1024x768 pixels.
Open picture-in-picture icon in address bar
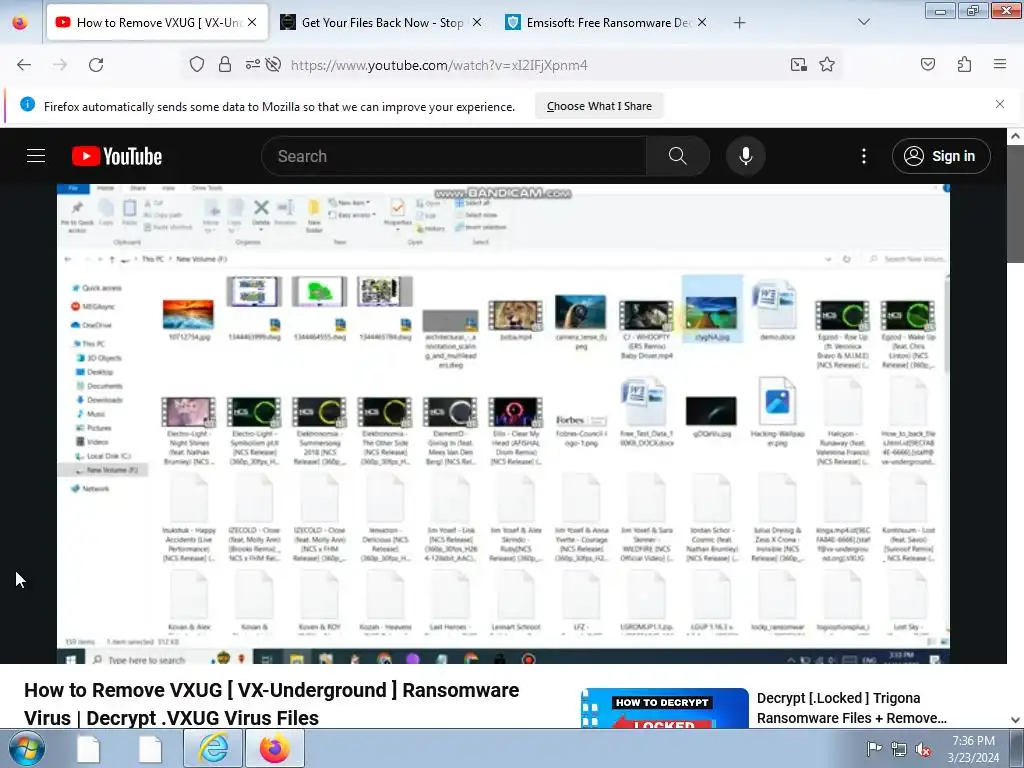(798, 64)
